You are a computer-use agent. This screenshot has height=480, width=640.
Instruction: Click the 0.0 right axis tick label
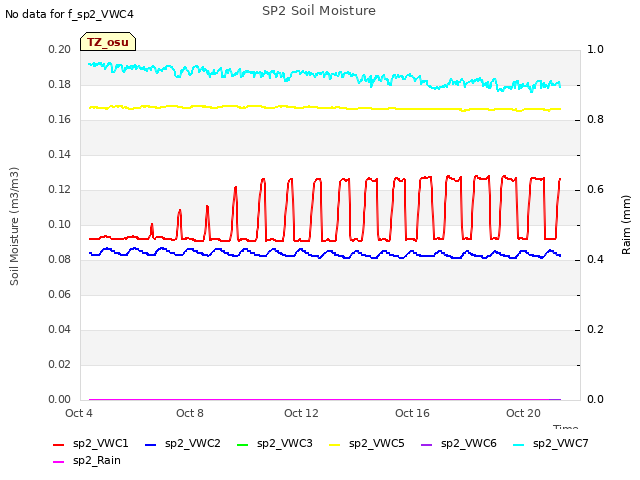pyautogui.click(x=595, y=400)
